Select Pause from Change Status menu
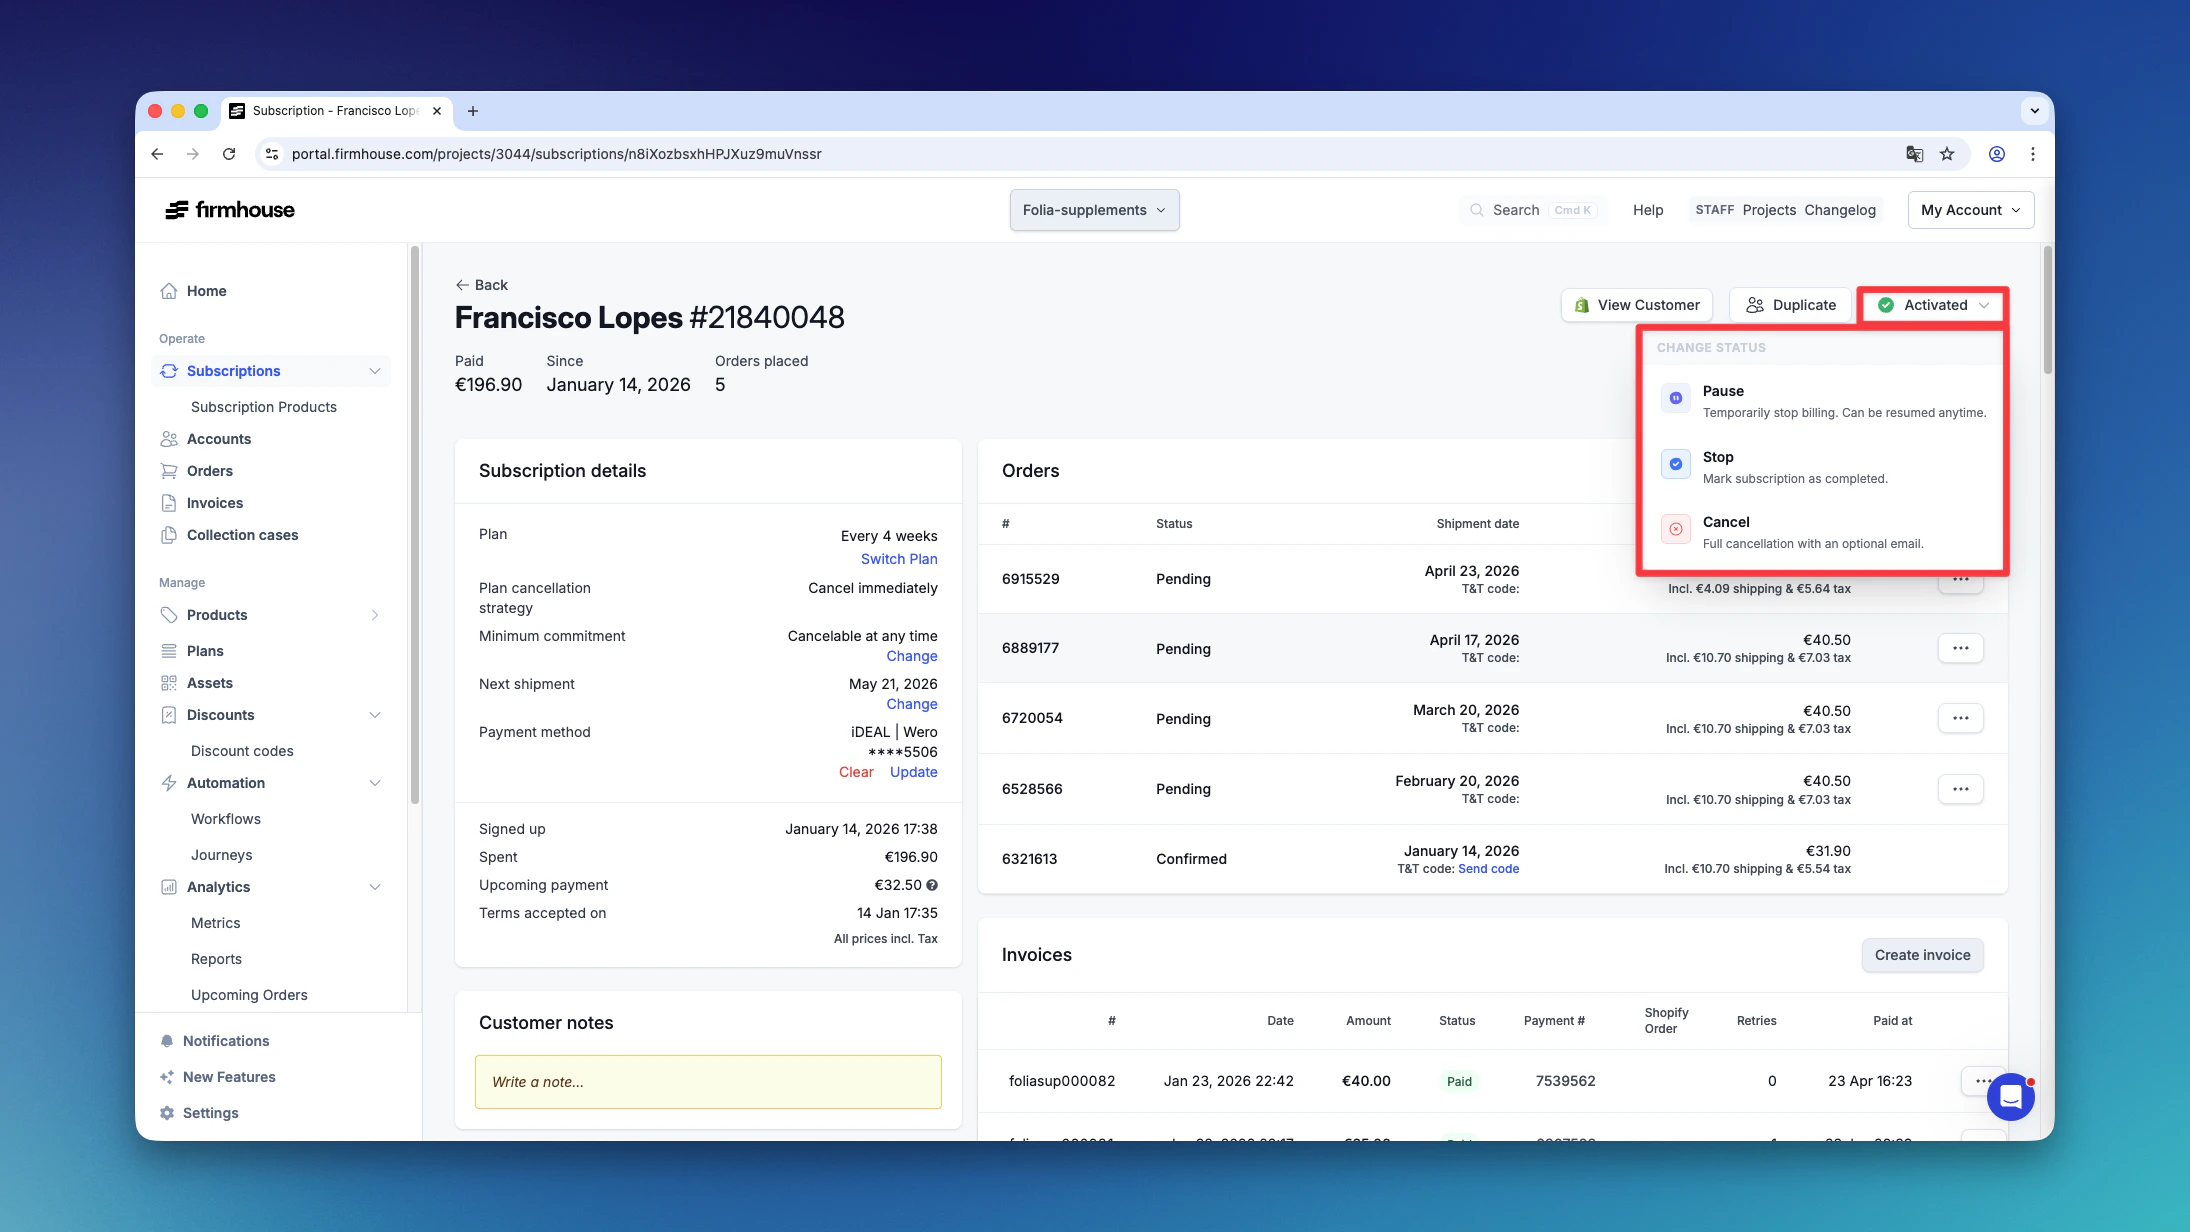Image resolution: width=2190 pixels, height=1232 pixels. [1822, 400]
